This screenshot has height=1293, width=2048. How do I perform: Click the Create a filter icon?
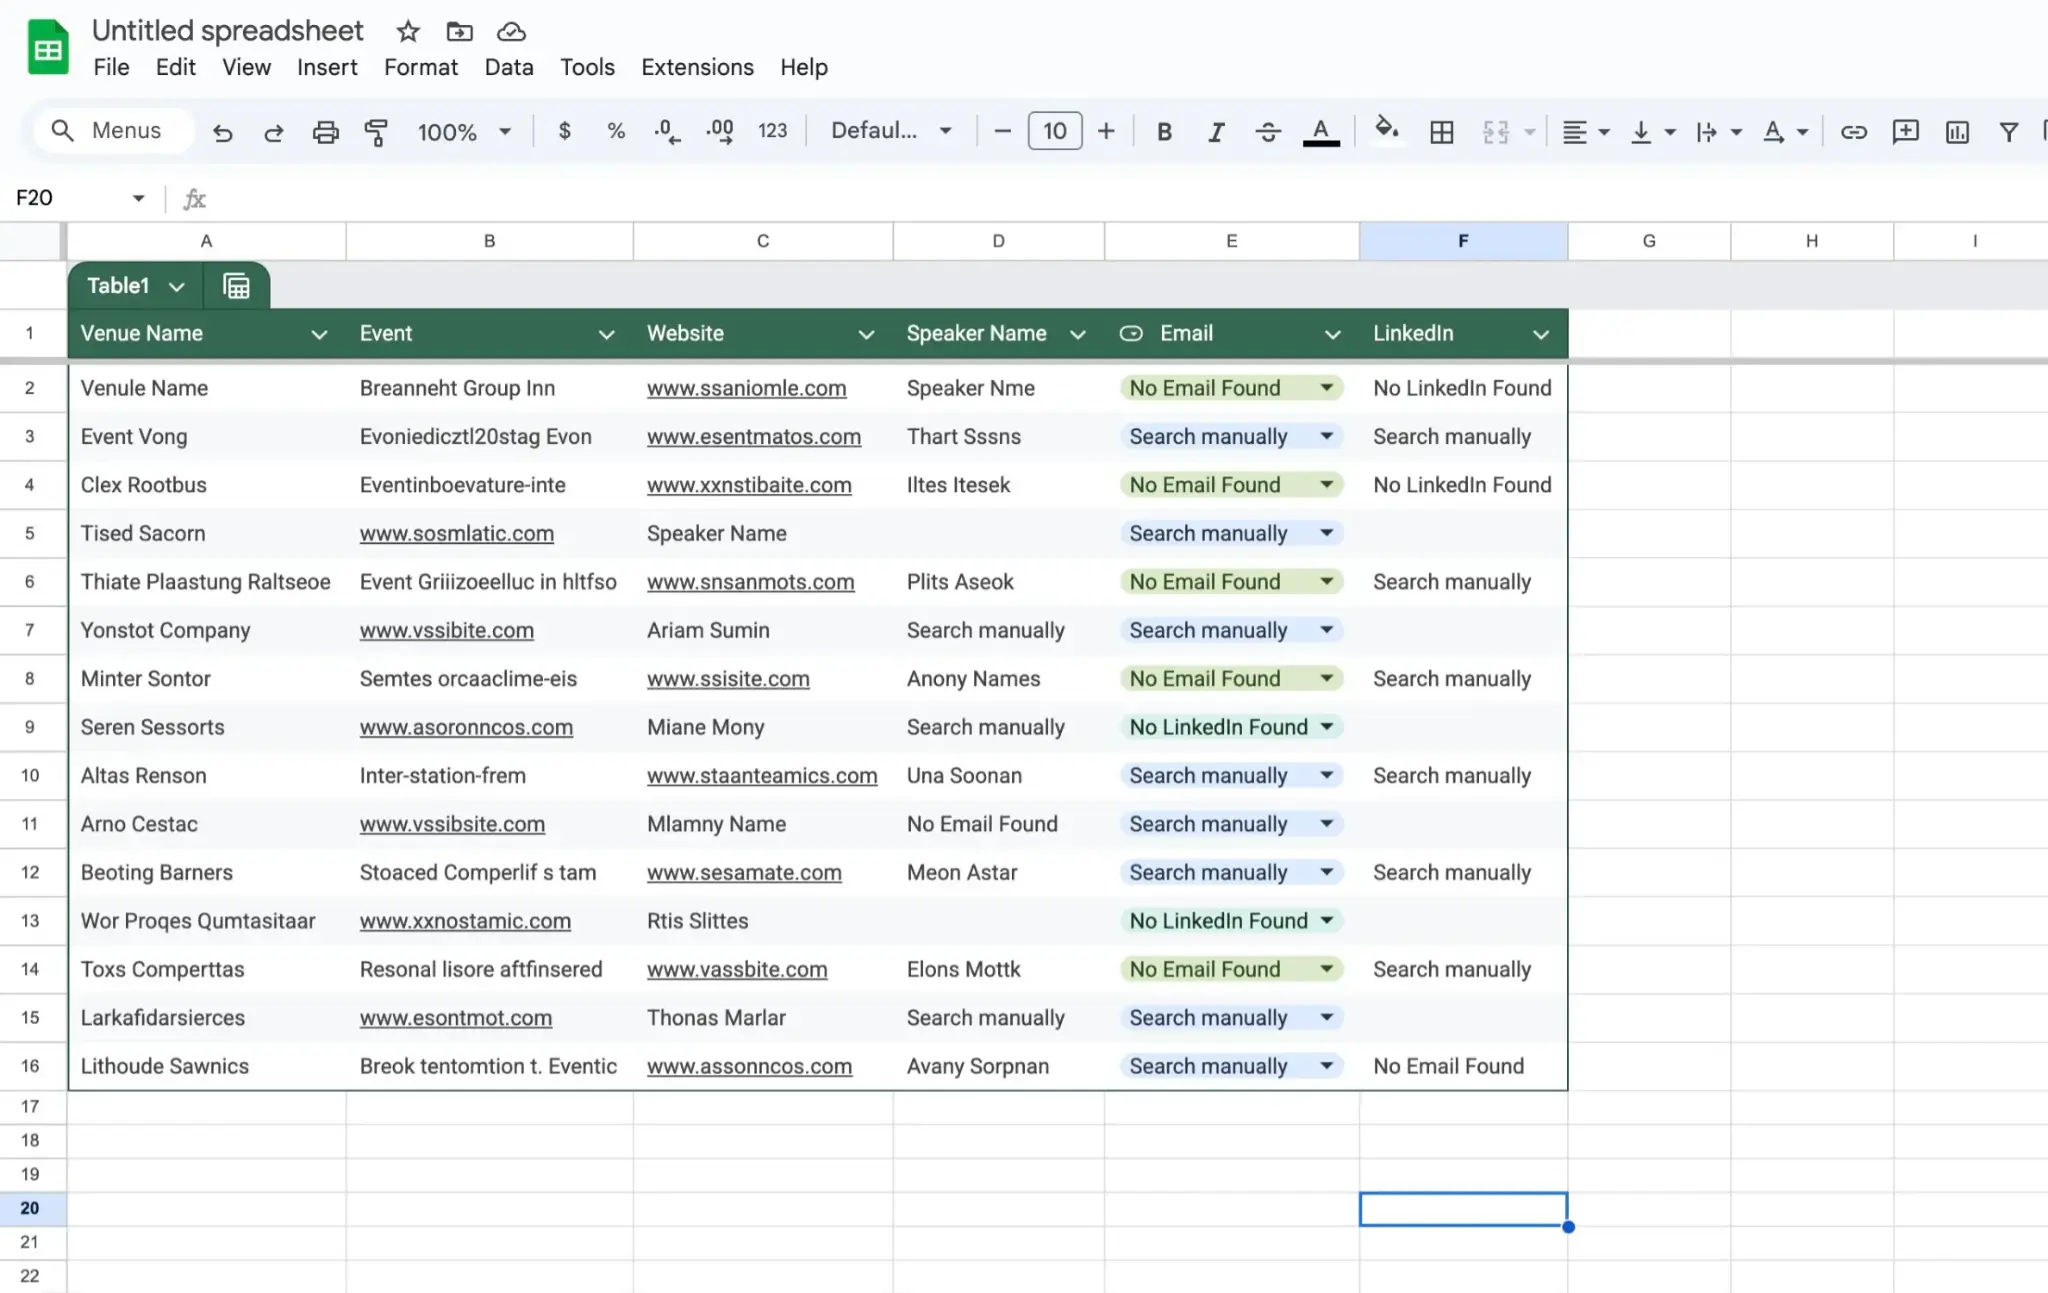(x=2009, y=131)
